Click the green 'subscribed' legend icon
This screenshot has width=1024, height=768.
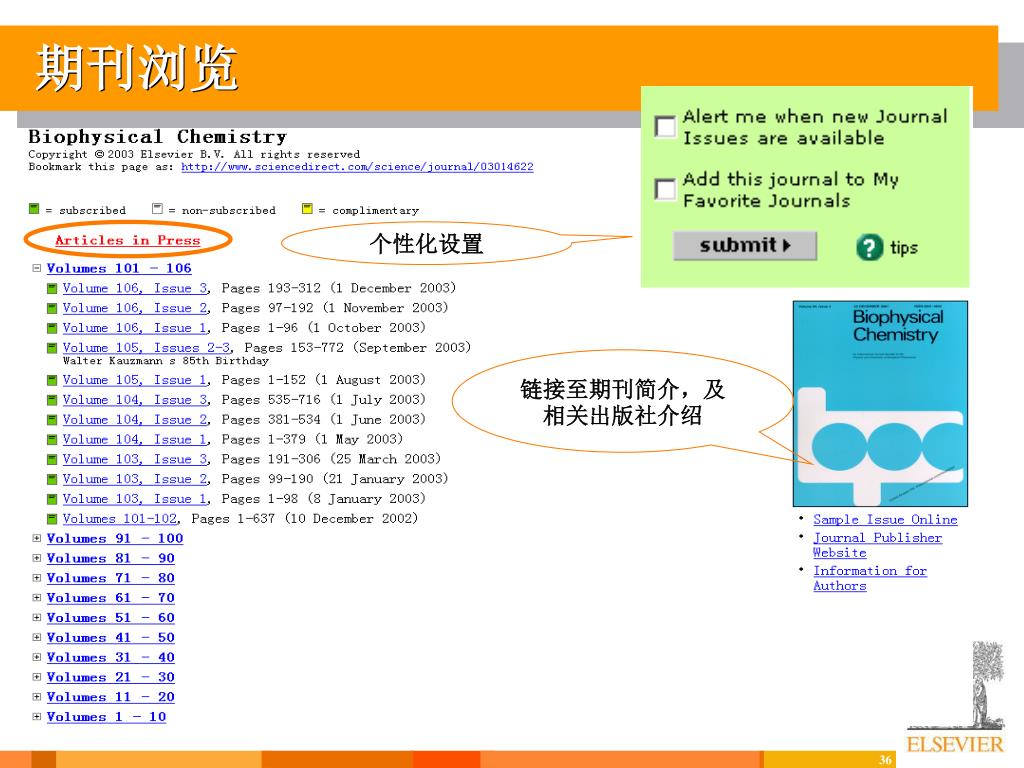coord(34,208)
